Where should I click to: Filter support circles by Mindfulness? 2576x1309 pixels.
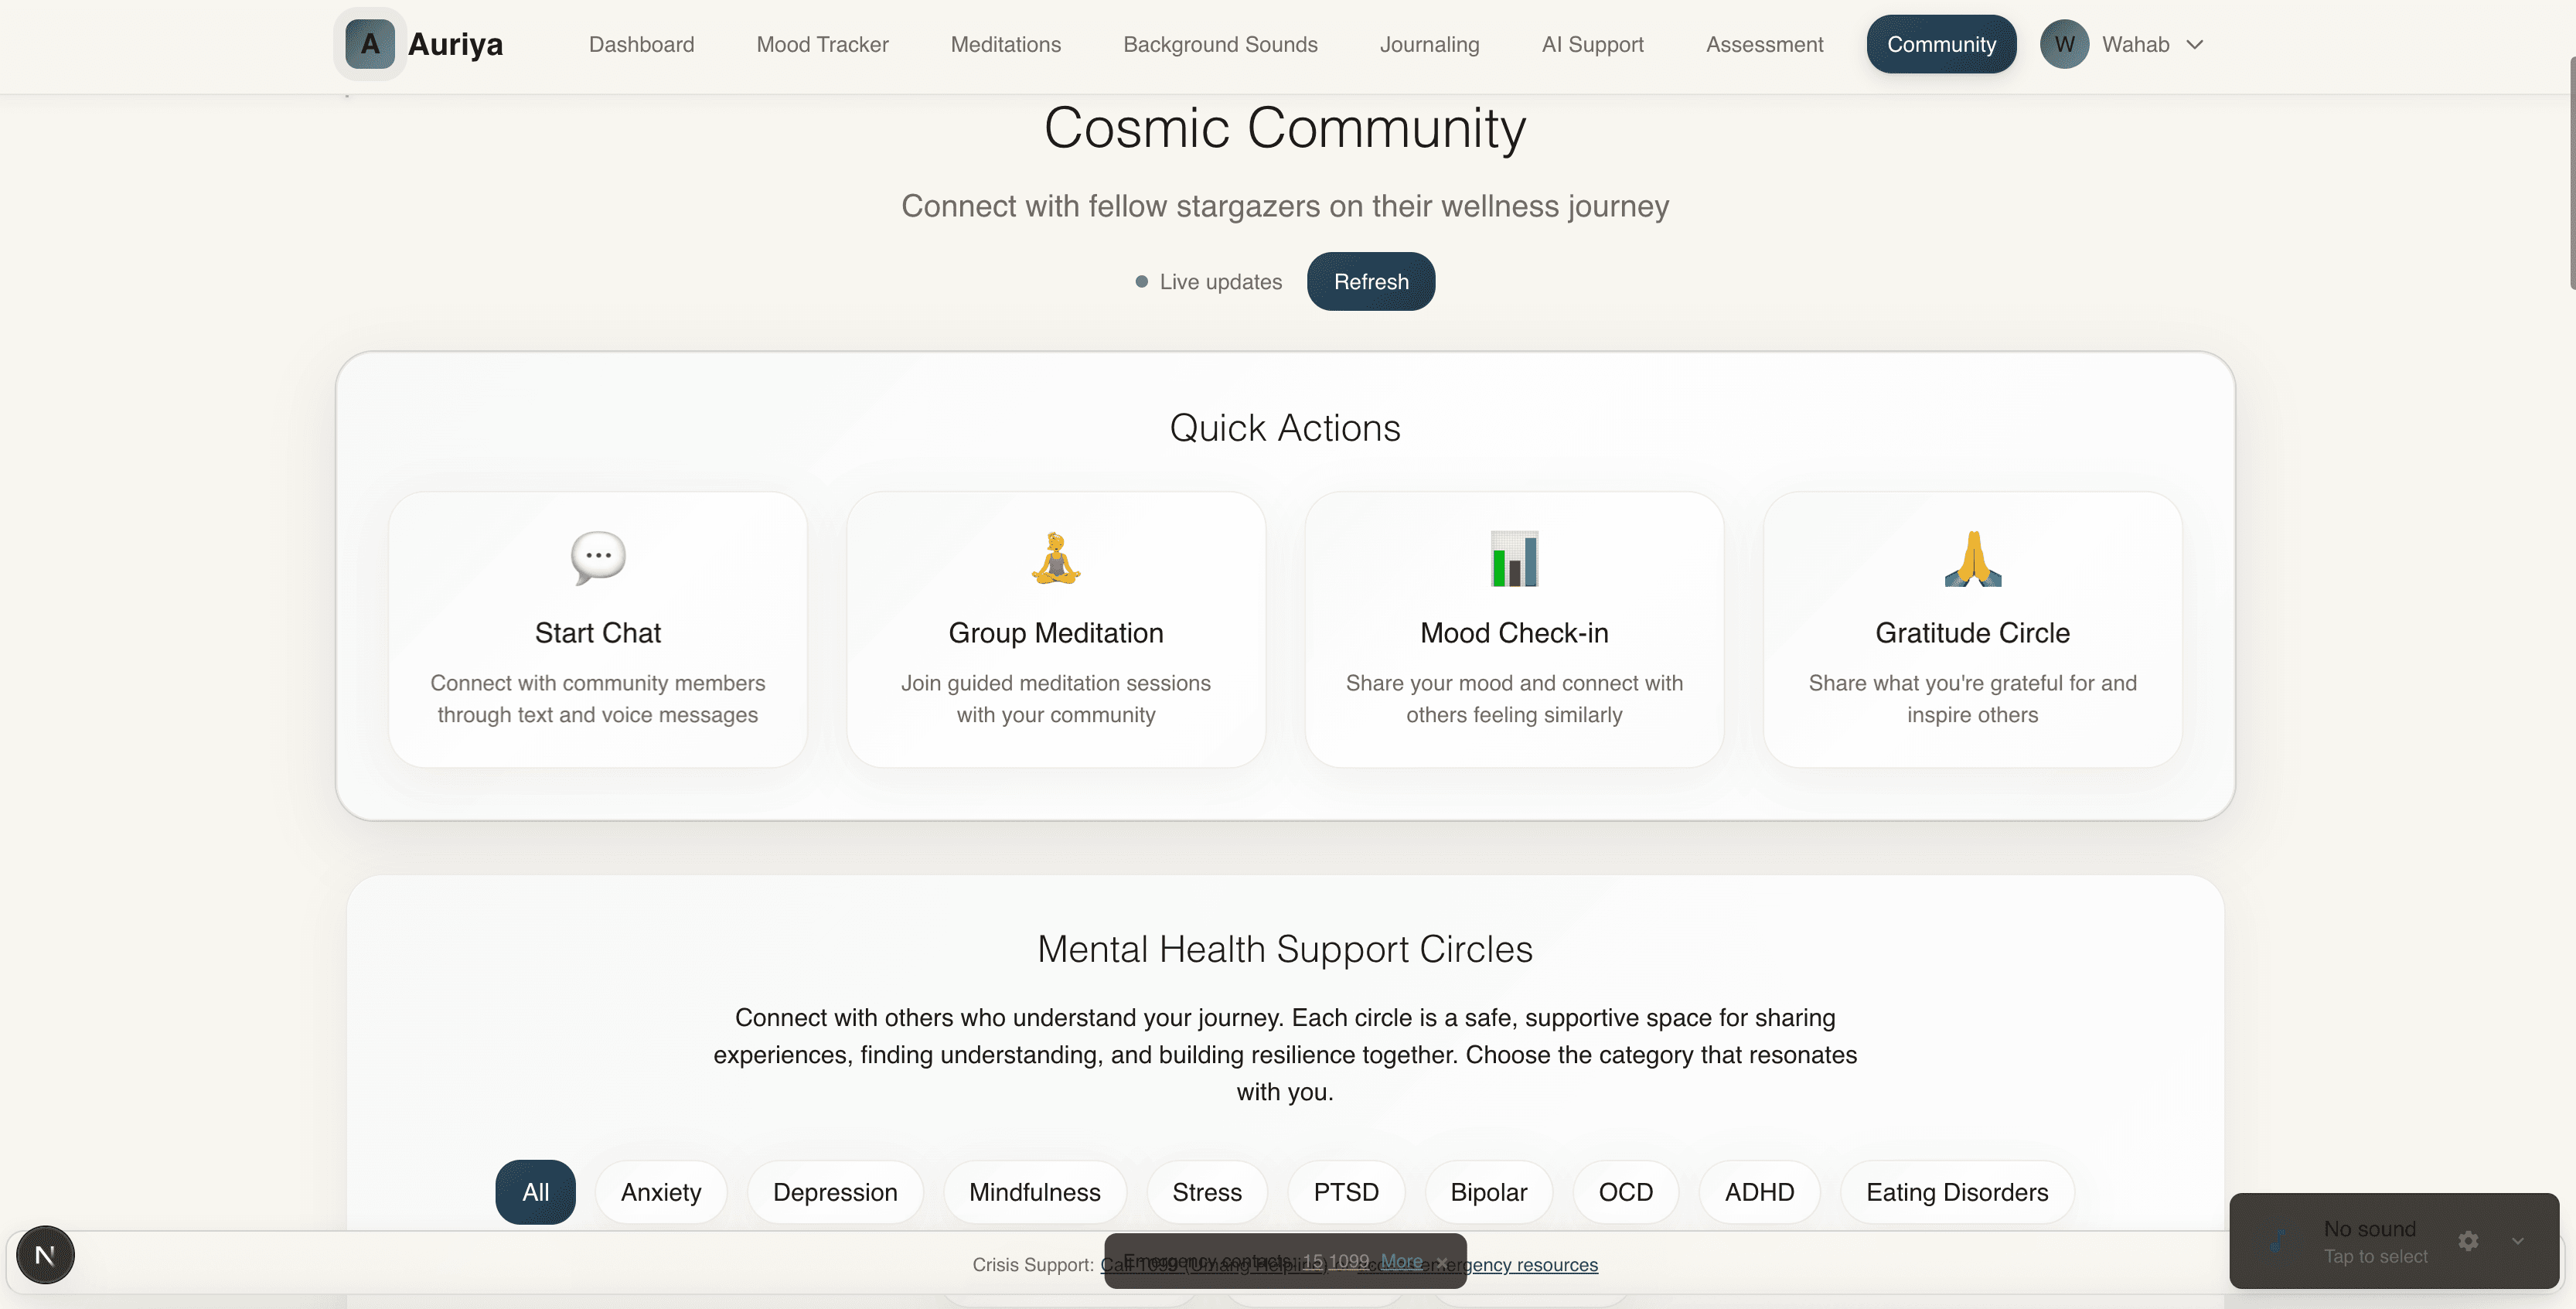(1034, 1191)
